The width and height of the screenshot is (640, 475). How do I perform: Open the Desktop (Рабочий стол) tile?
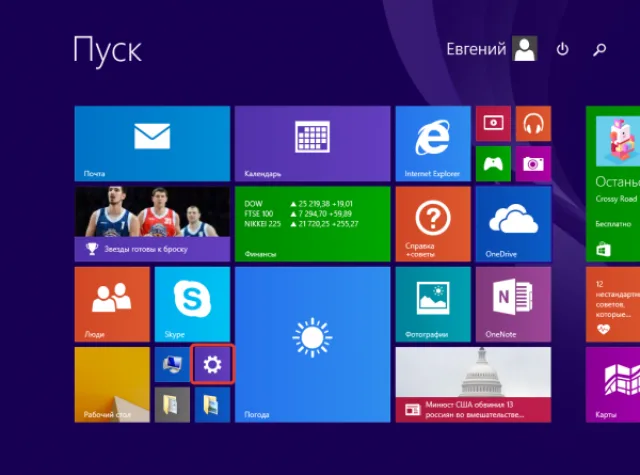(112, 385)
